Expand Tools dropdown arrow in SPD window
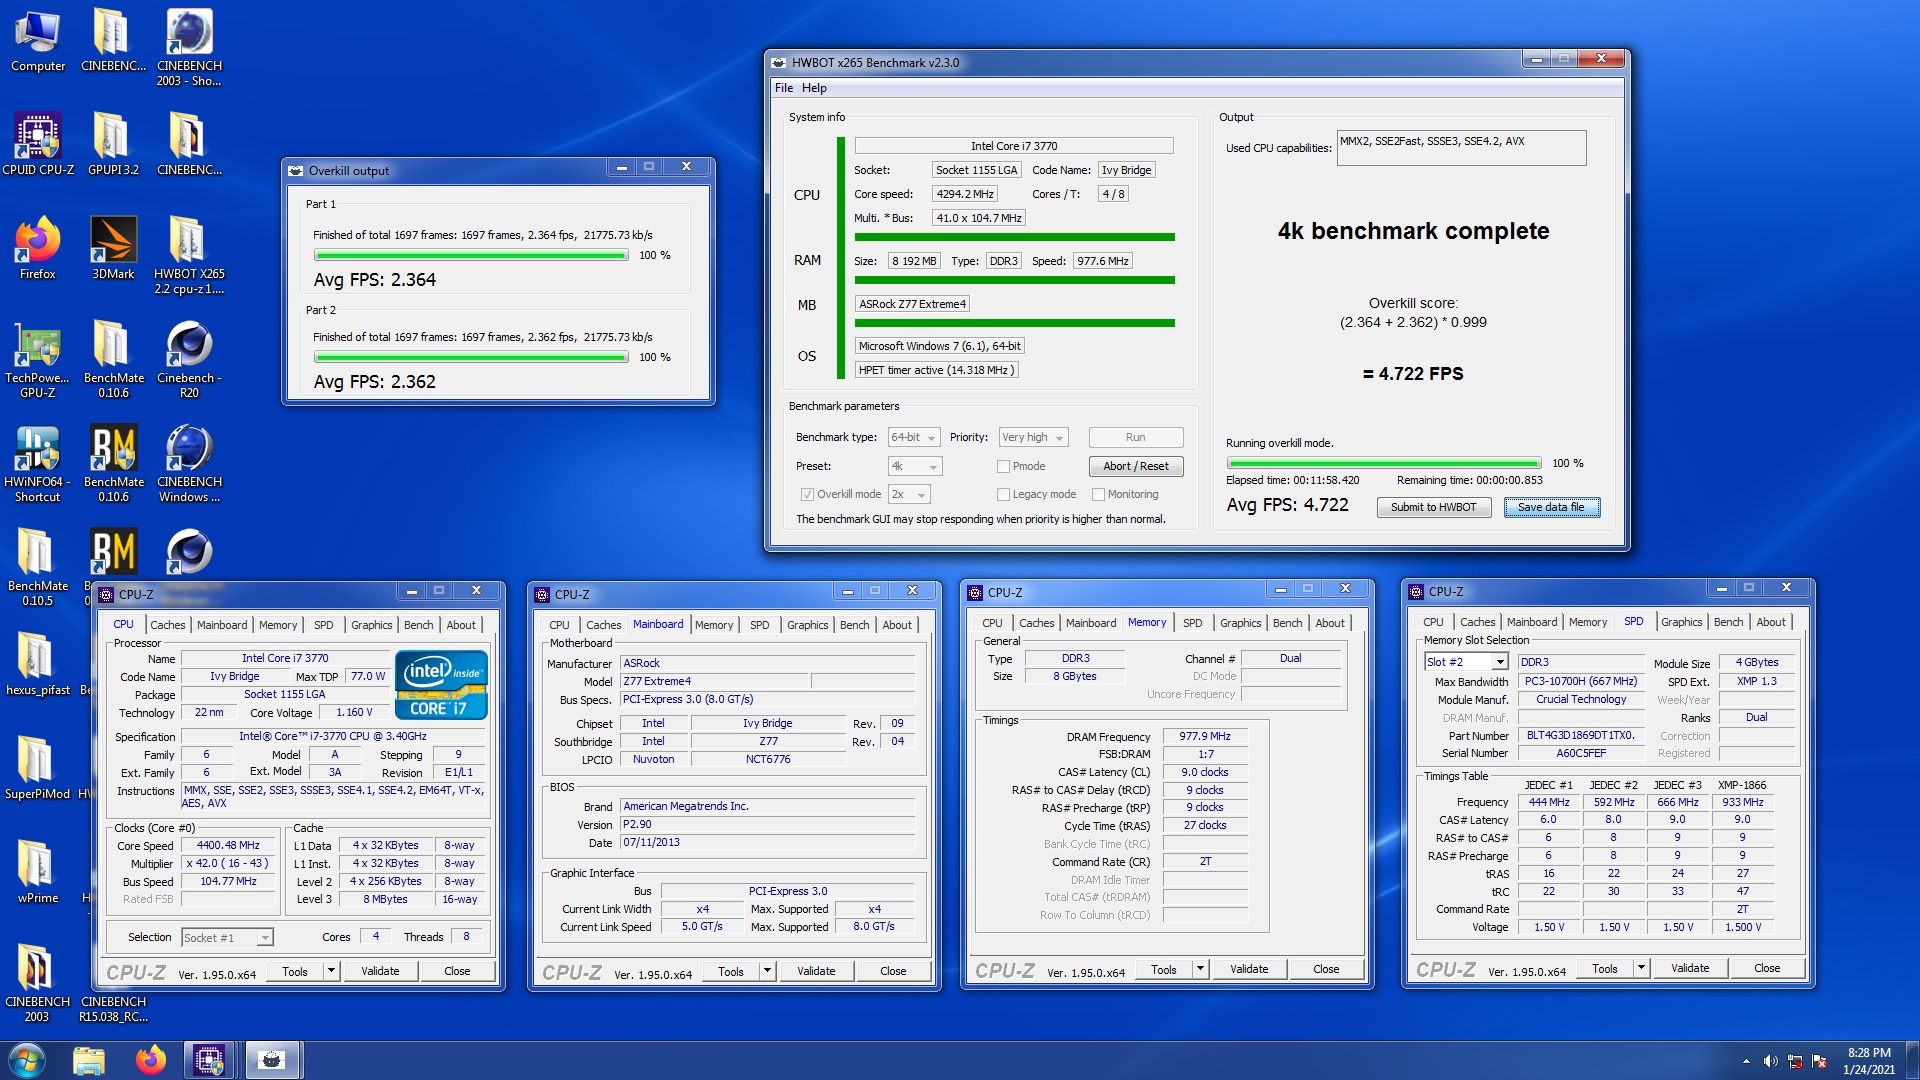The height and width of the screenshot is (1080, 1920). pyautogui.click(x=1641, y=968)
